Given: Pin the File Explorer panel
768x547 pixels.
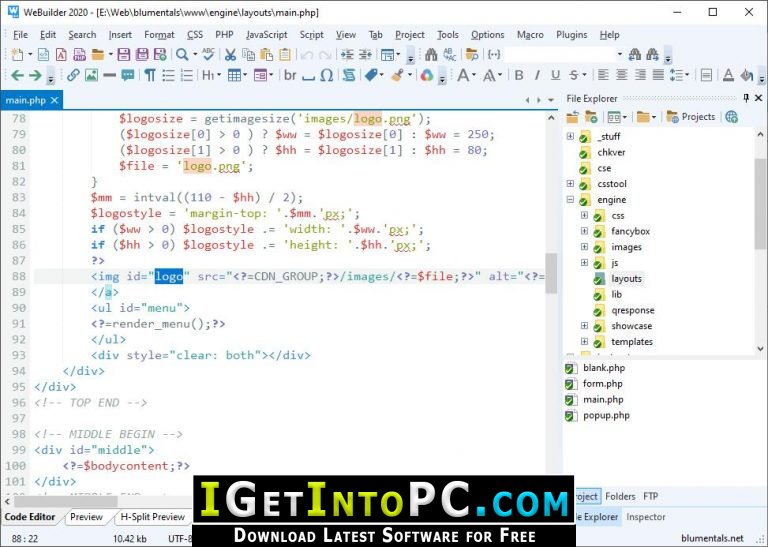Looking at the screenshot, I should point(746,98).
